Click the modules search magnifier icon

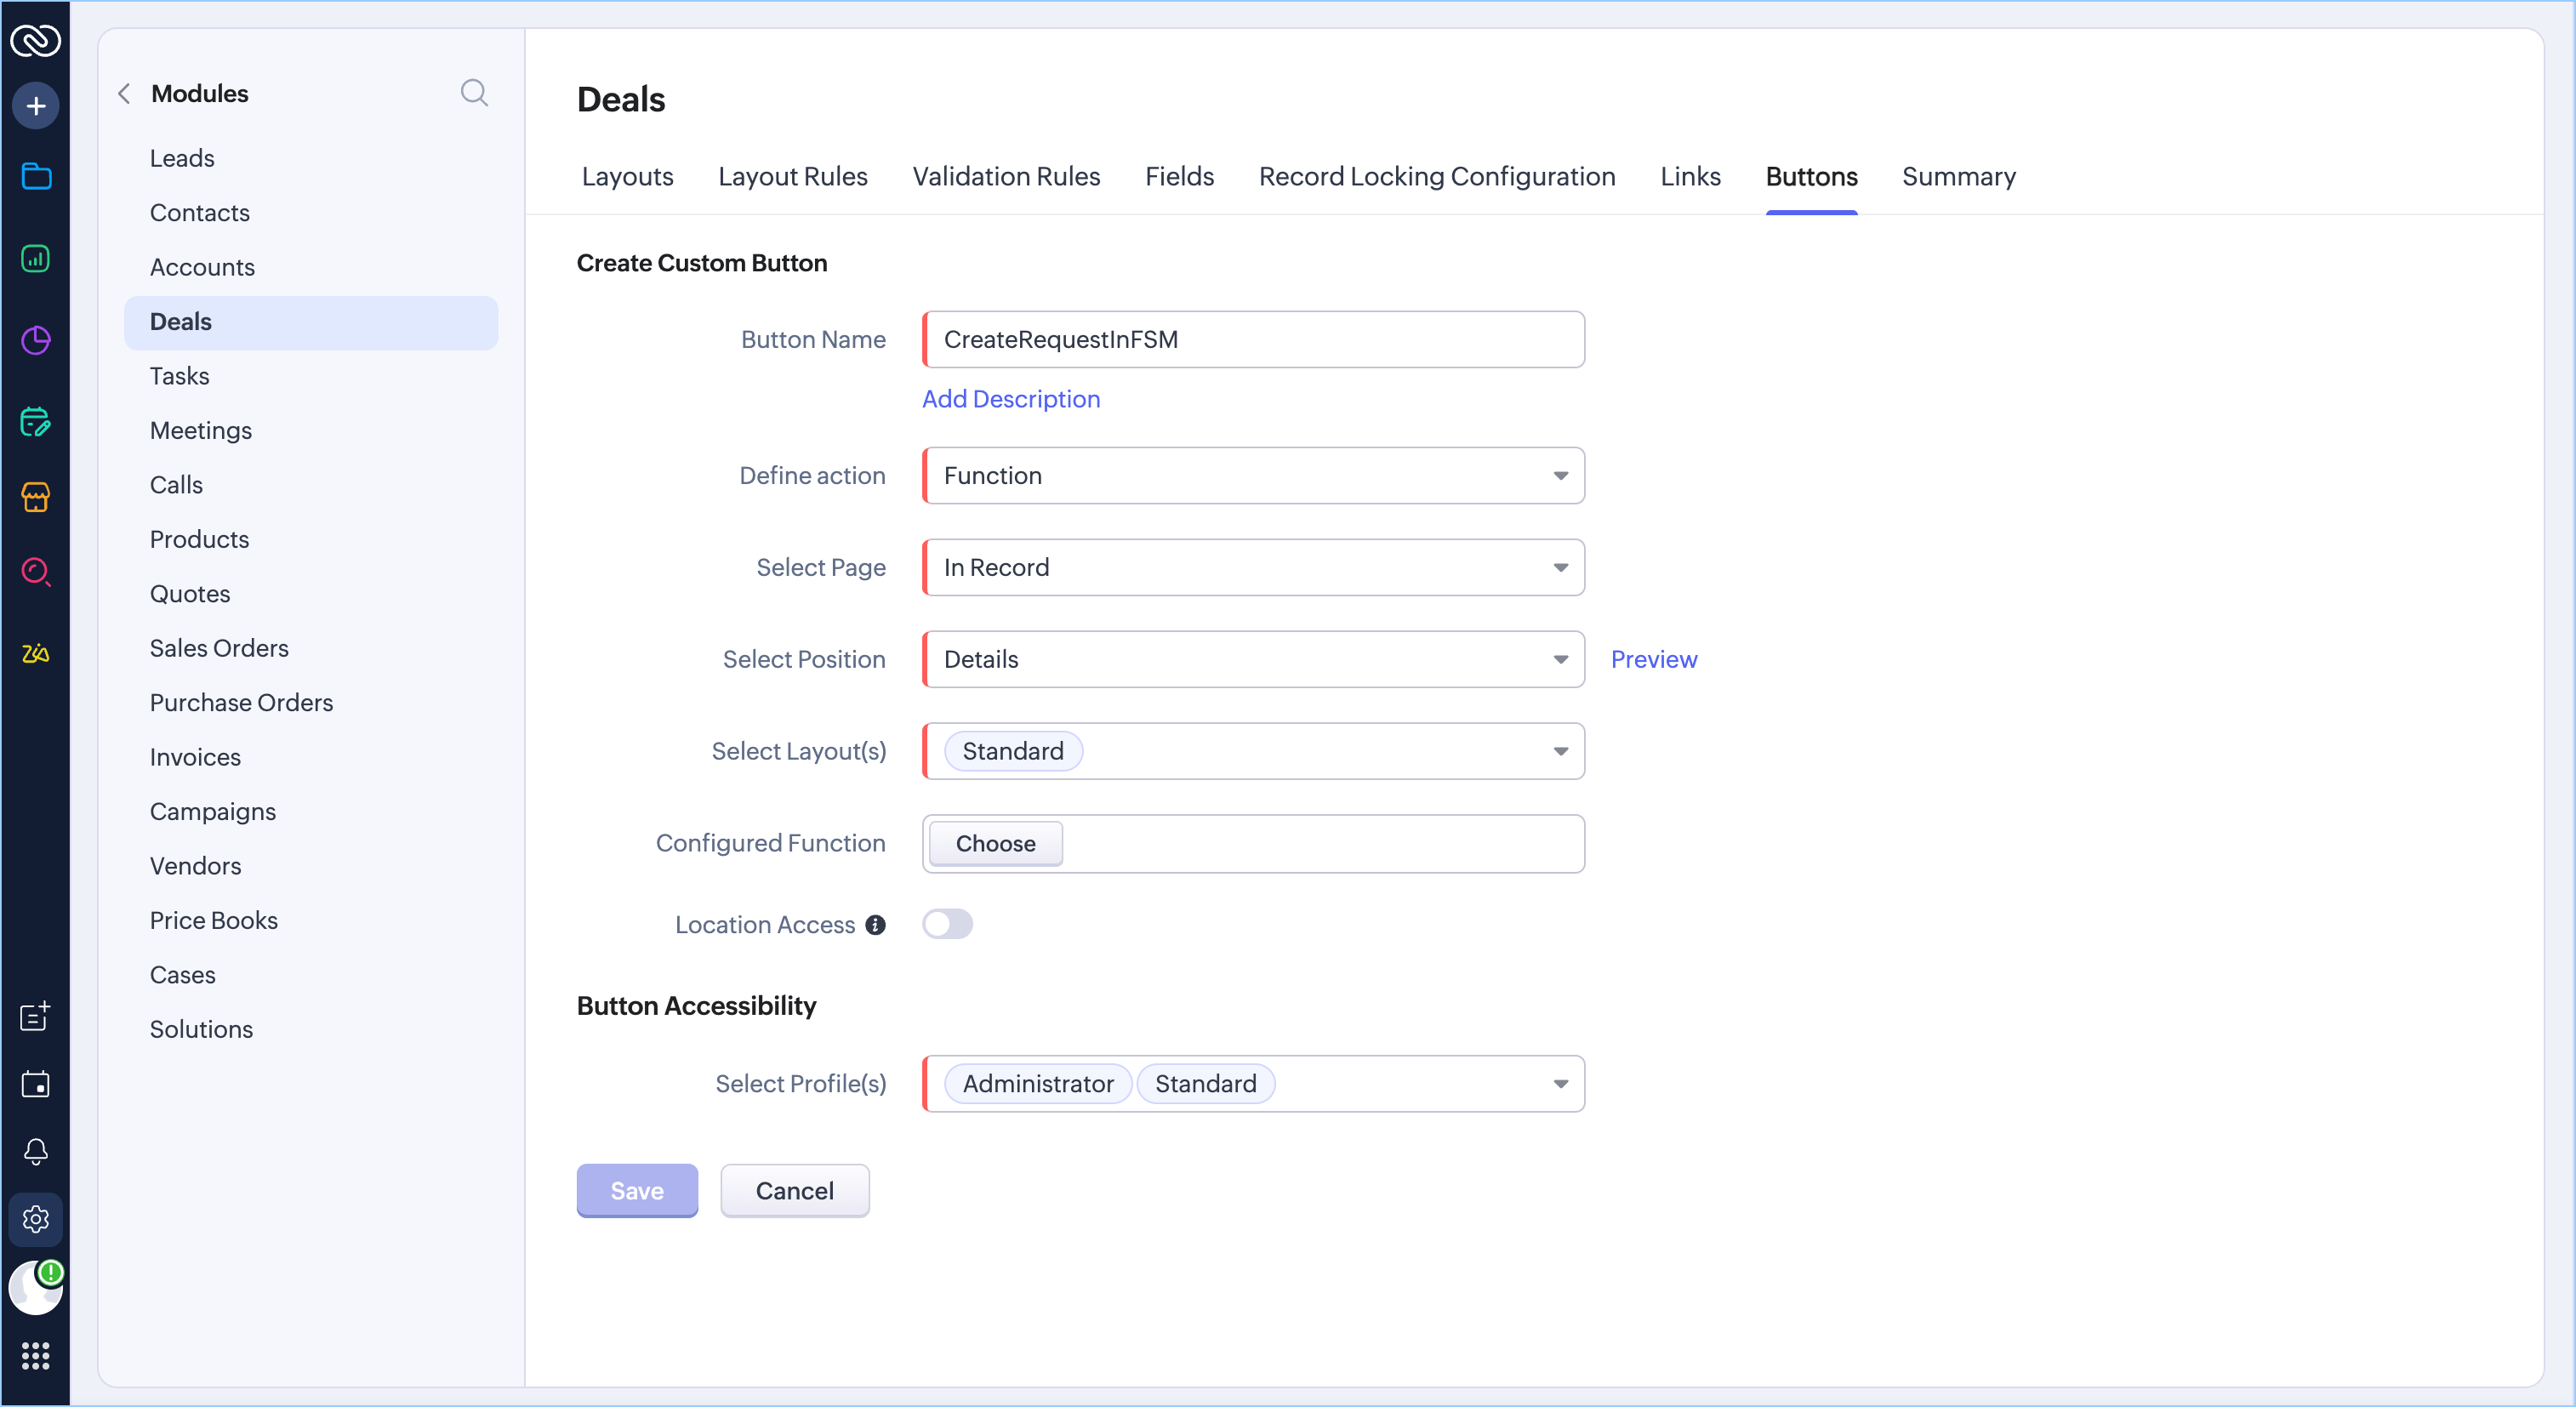tap(474, 93)
